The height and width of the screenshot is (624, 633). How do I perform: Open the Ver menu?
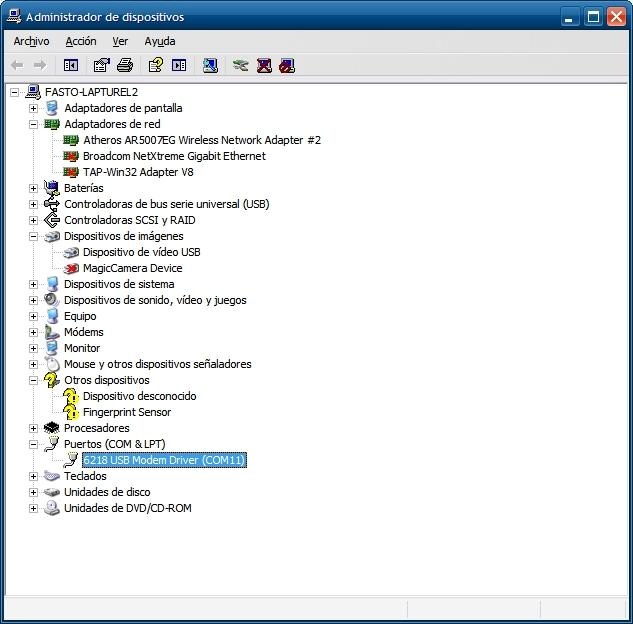(120, 41)
